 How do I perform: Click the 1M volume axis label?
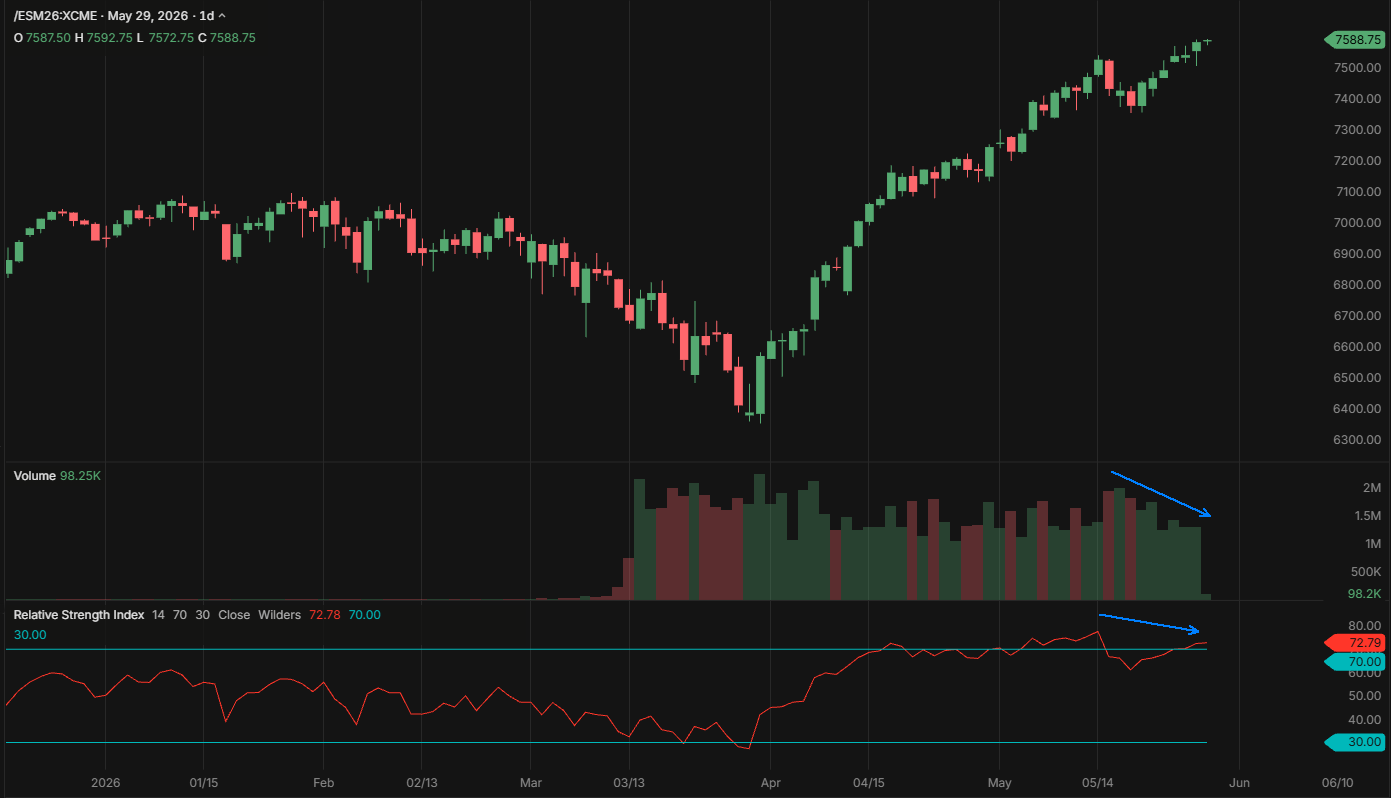coord(1371,544)
